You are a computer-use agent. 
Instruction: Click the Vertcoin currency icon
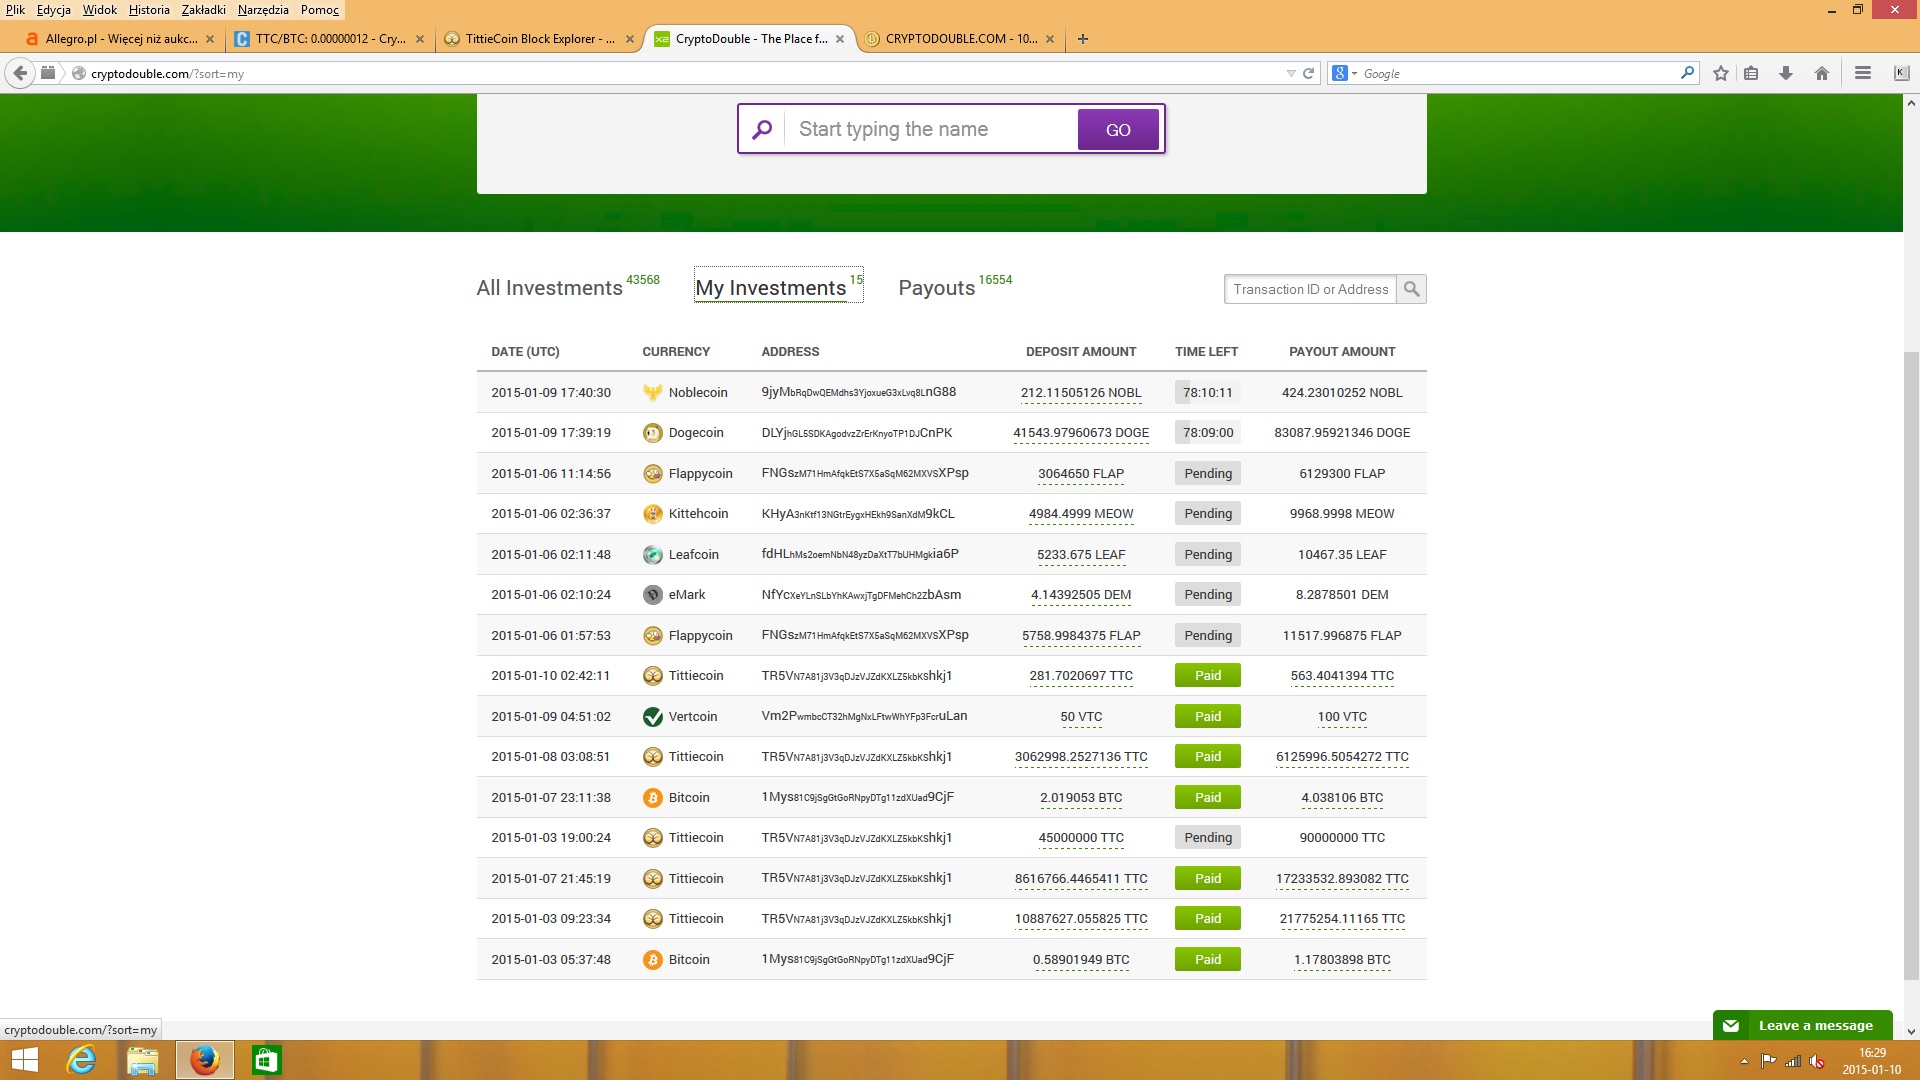pos(653,717)
